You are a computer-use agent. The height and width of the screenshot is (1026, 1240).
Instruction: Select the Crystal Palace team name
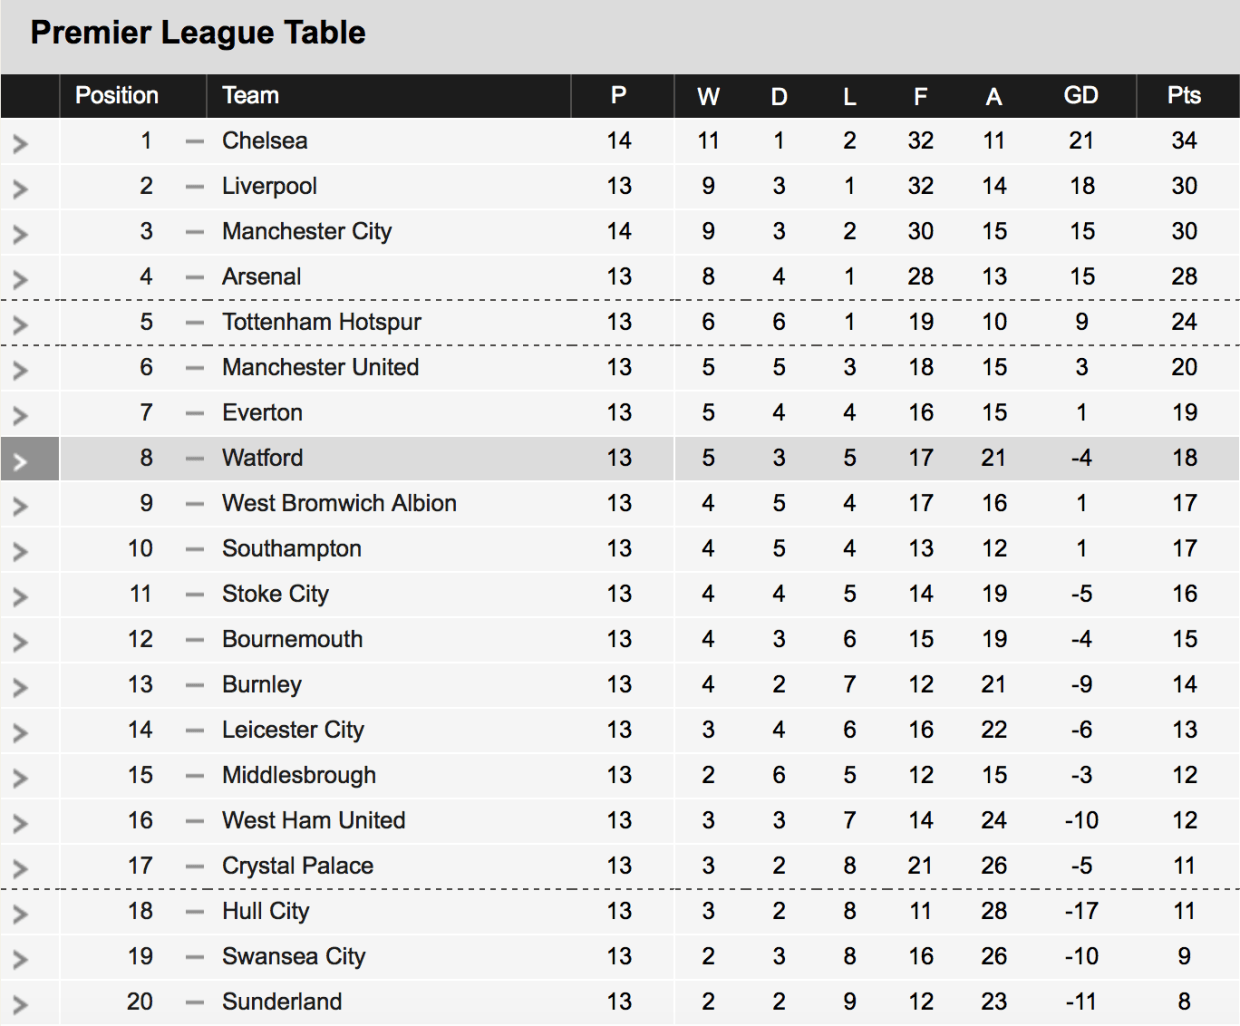click(298, 866)
